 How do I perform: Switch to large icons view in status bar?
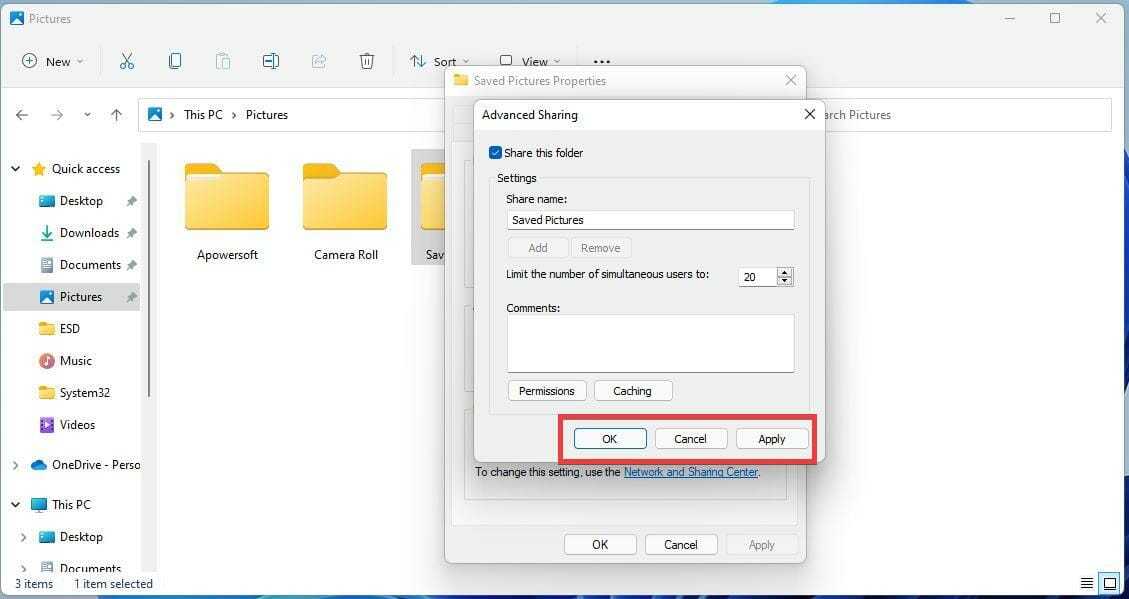[x=1108, y=583]
